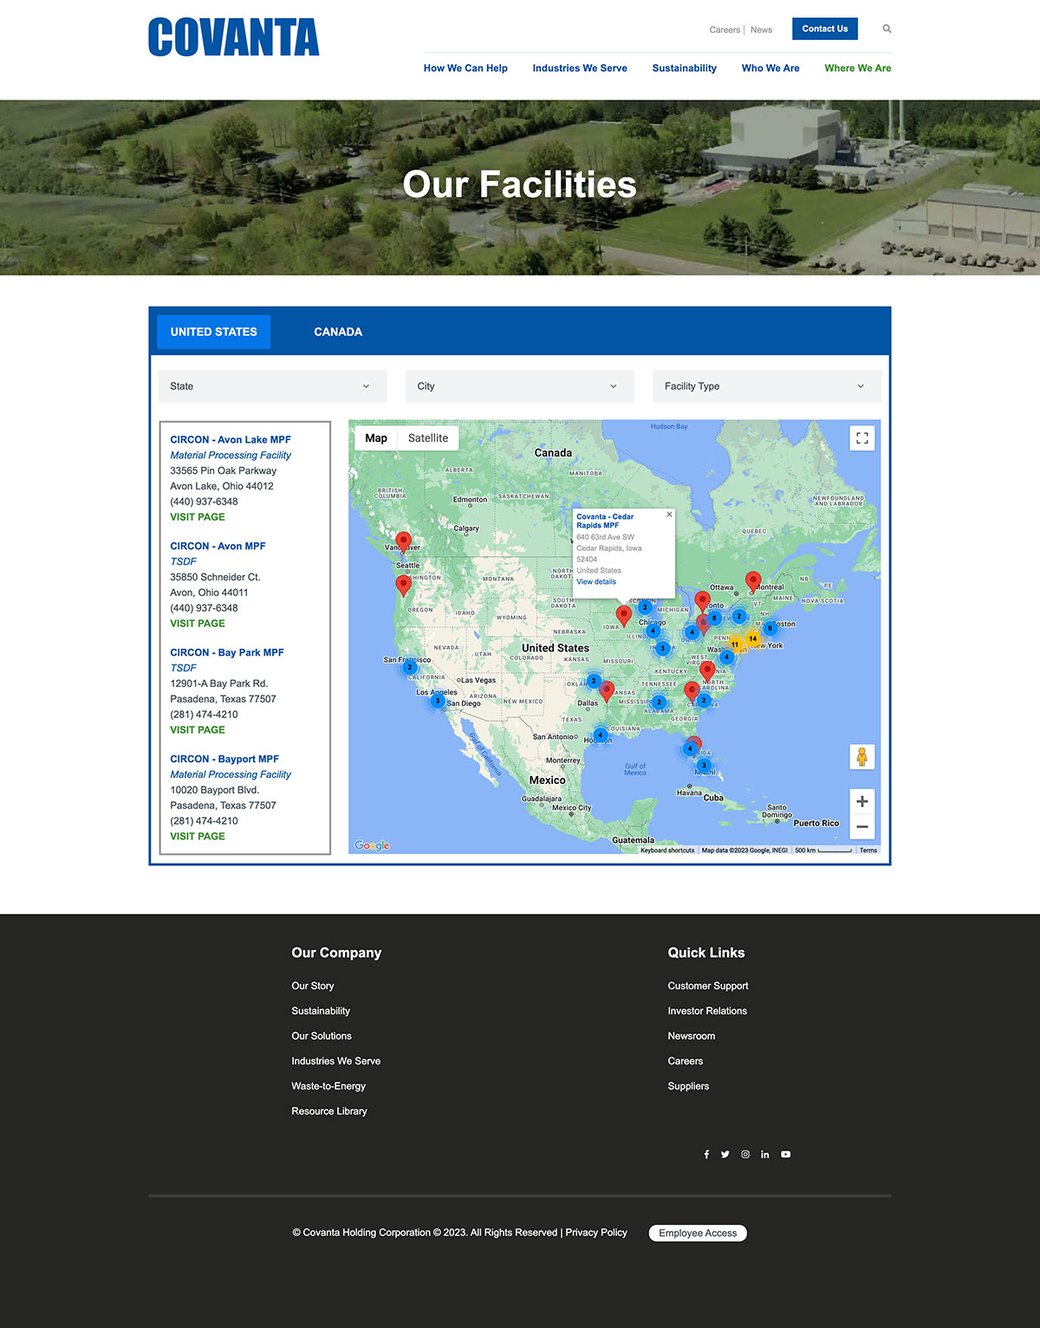Image resolution: width=1040 pixels, height=1328 pixels.
Task: Click VISIT PAGE for CIRCON - Avon Lake MPF
Action: [197, 517]
